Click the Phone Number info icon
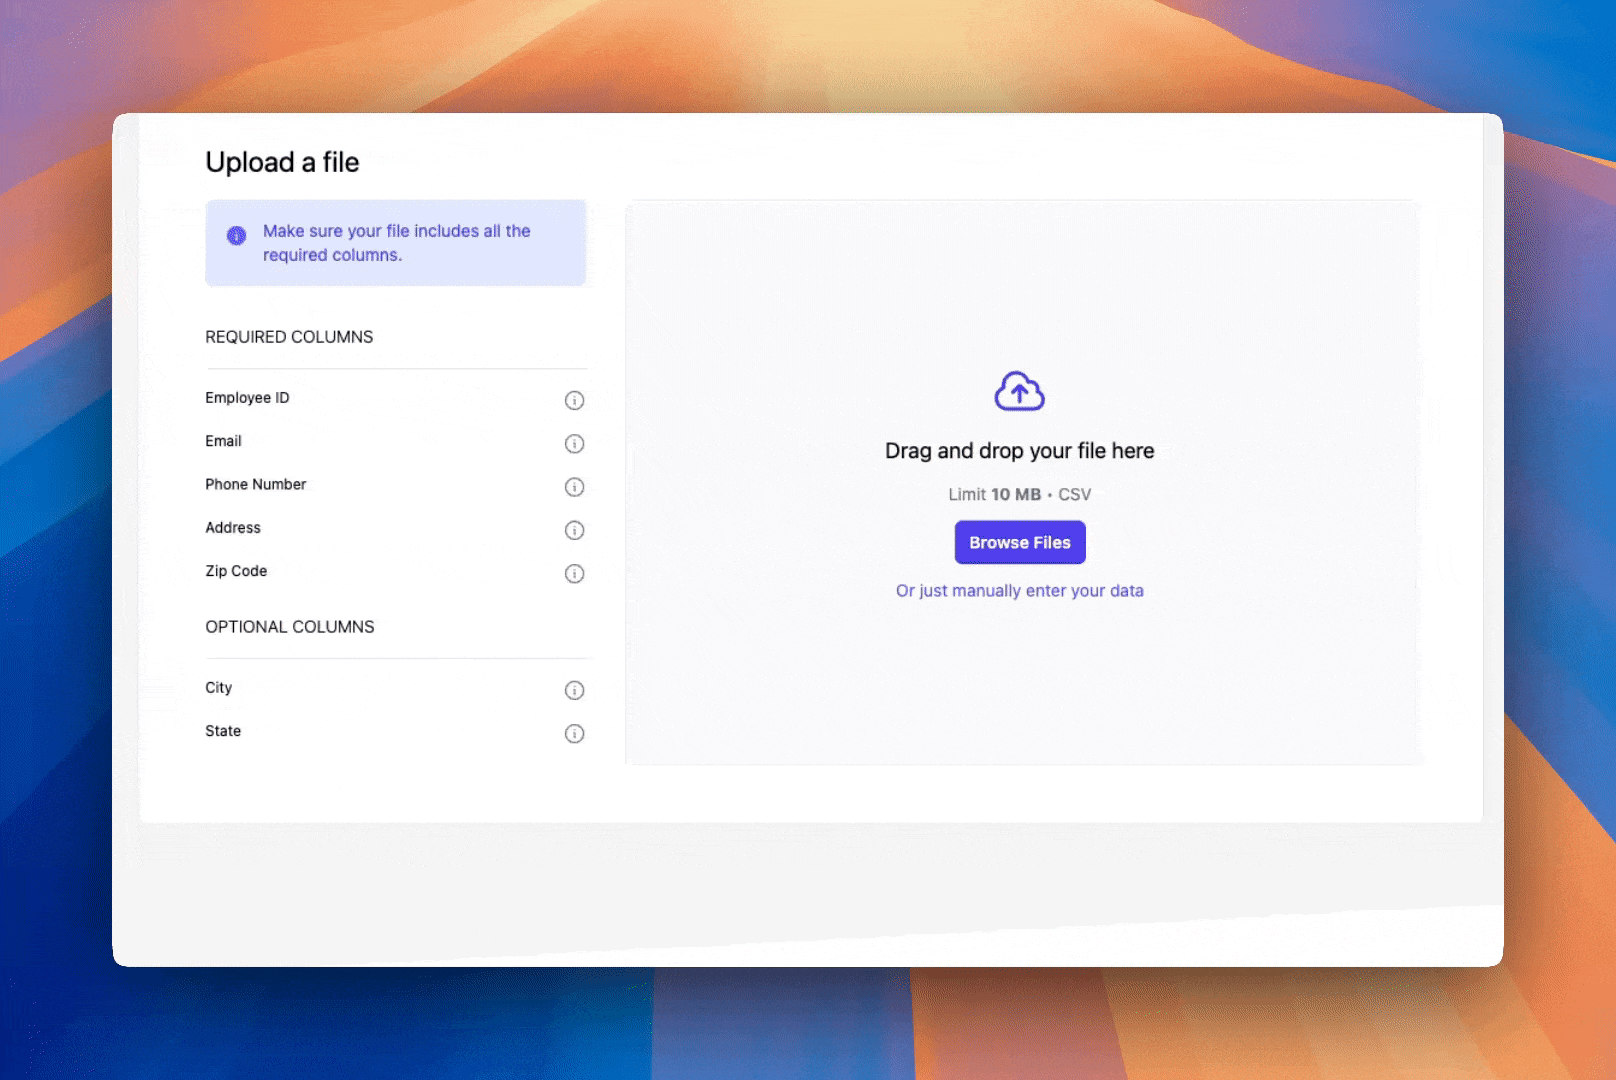 click(x=574, y=487)
